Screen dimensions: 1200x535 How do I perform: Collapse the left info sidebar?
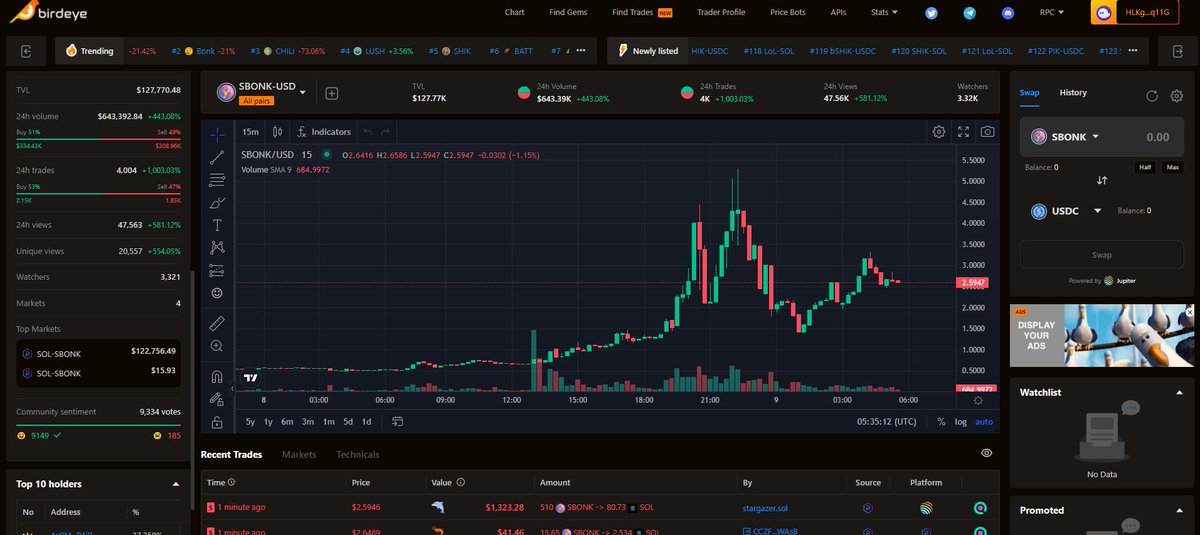26,51
